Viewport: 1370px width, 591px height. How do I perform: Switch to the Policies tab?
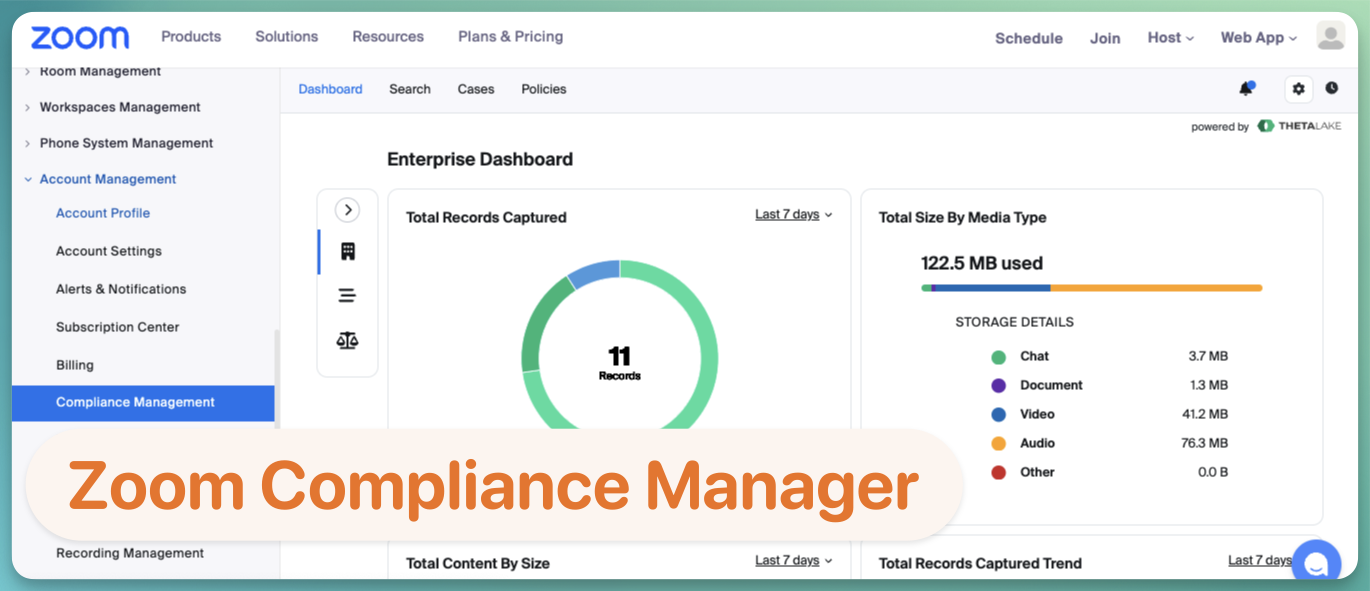pos(544,89)
